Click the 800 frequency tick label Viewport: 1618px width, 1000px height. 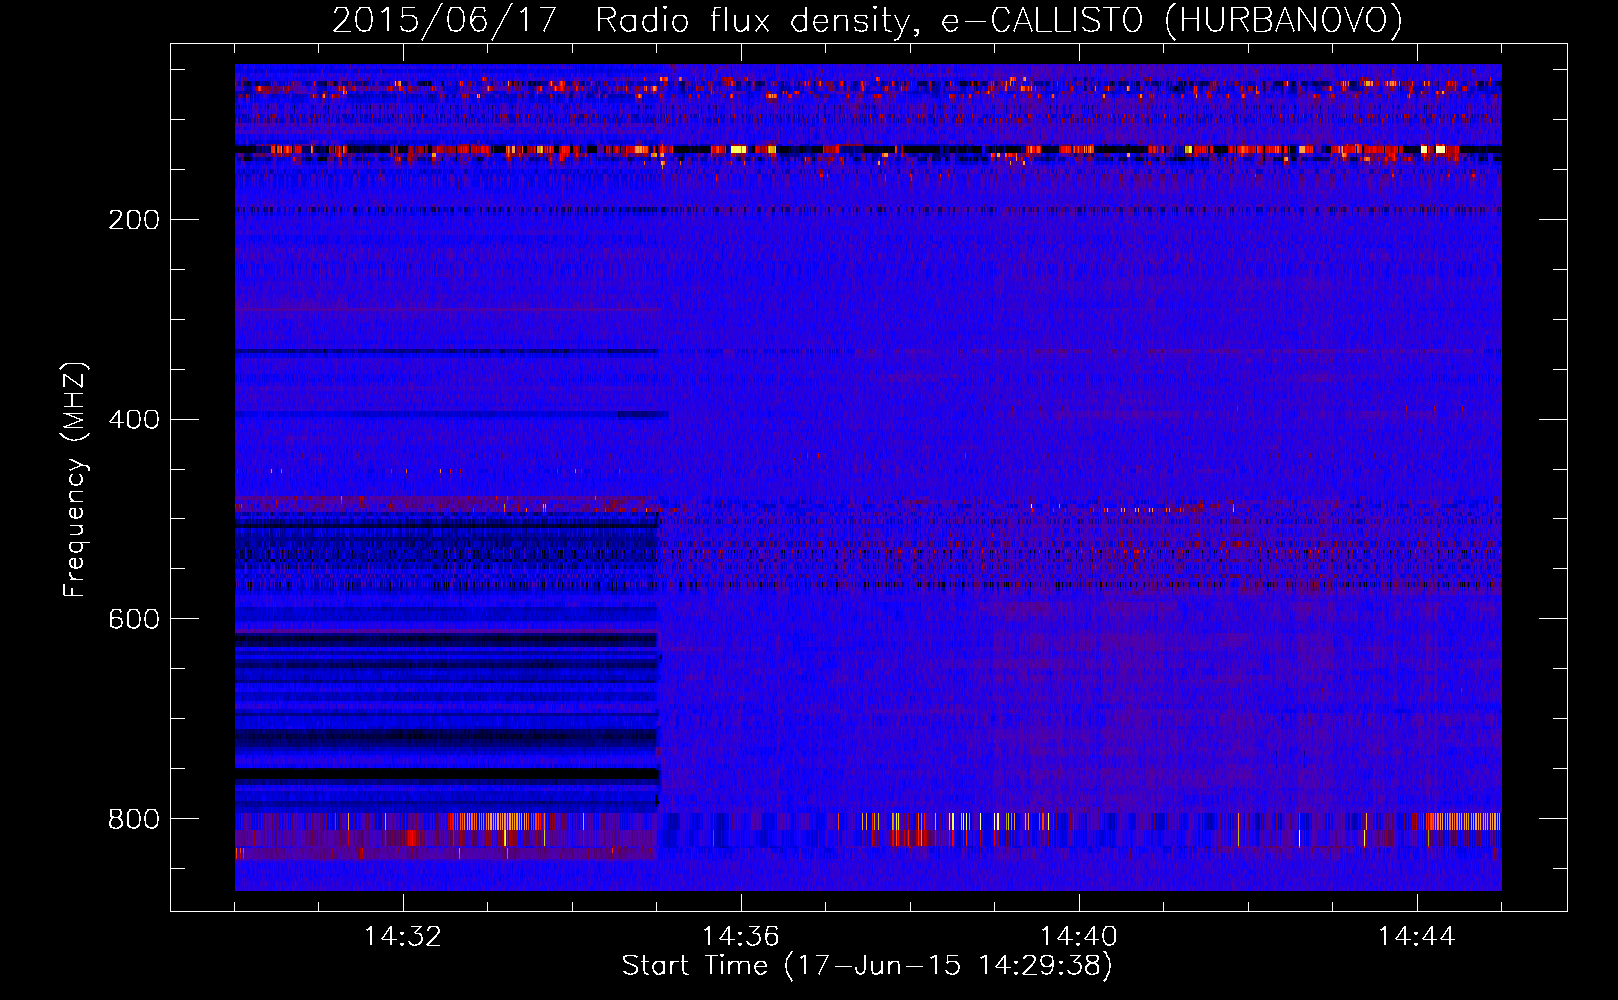[x=134, y=820]
